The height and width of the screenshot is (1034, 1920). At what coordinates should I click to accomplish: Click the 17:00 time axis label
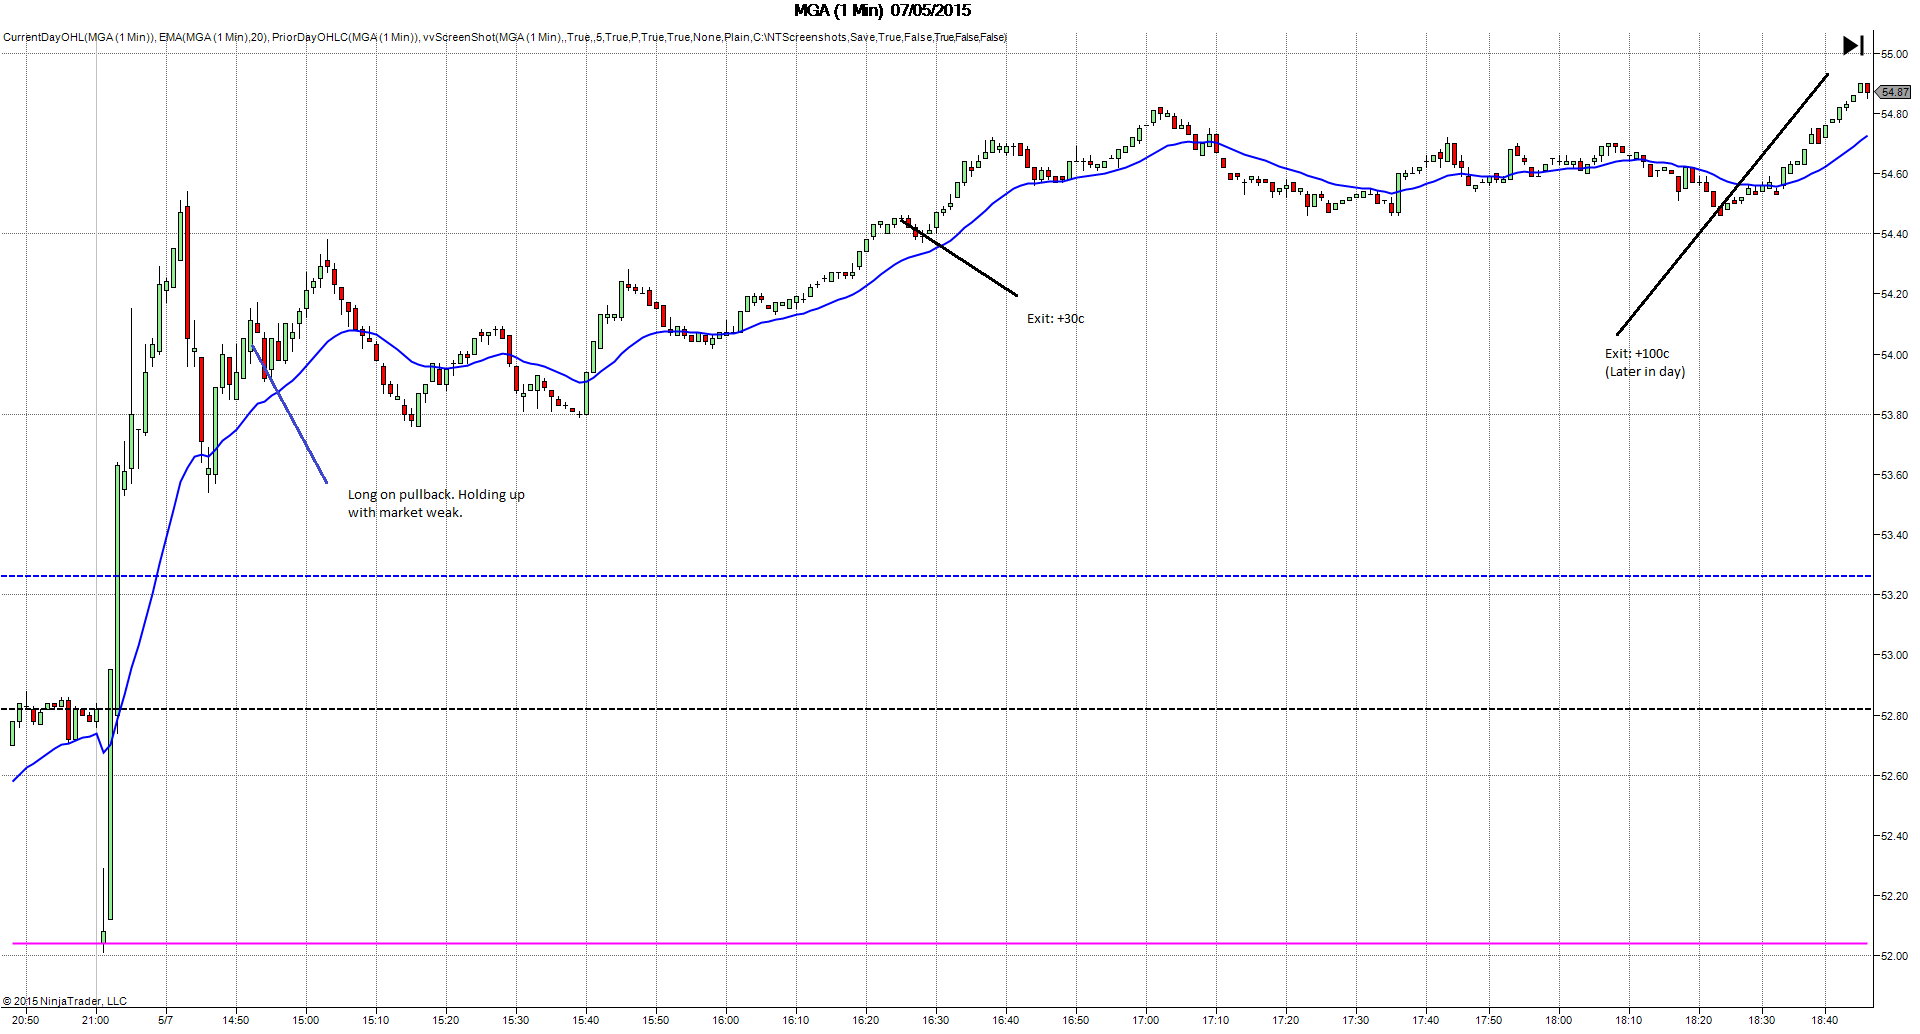(x=1146, y=1020)
